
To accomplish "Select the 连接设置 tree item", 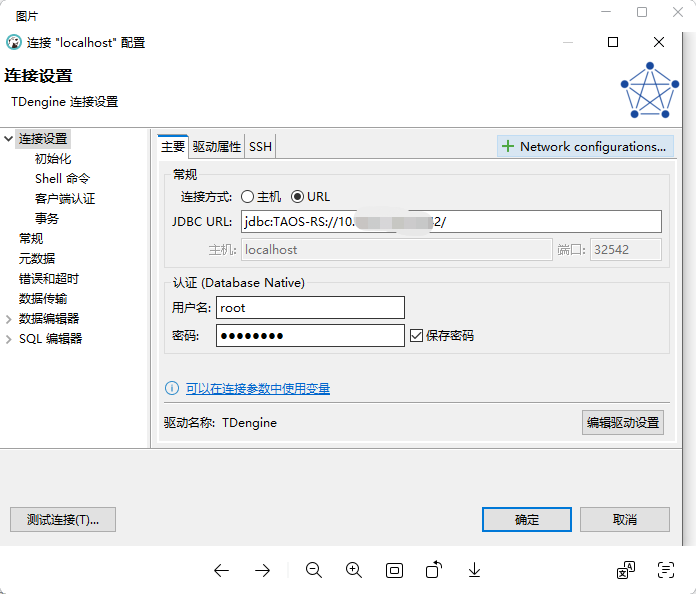I will (x=43, y=139).
